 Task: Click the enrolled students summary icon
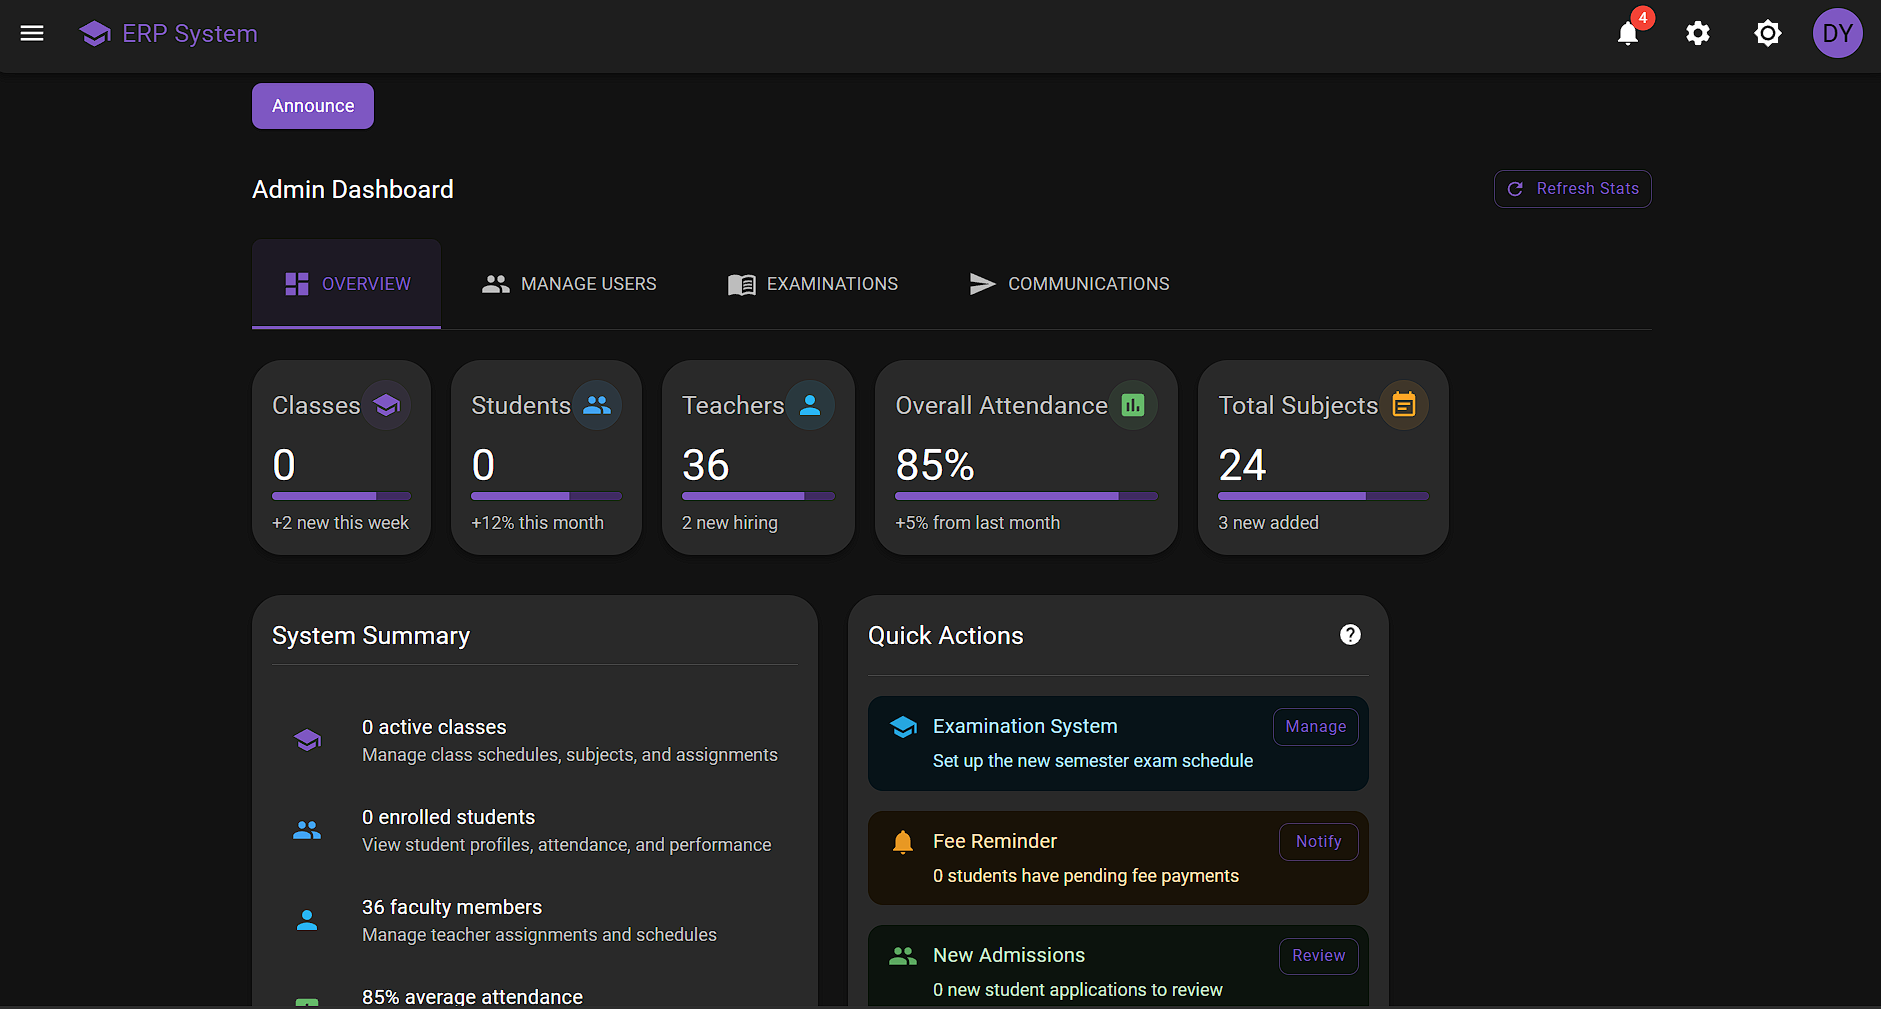tap(307, 830)
